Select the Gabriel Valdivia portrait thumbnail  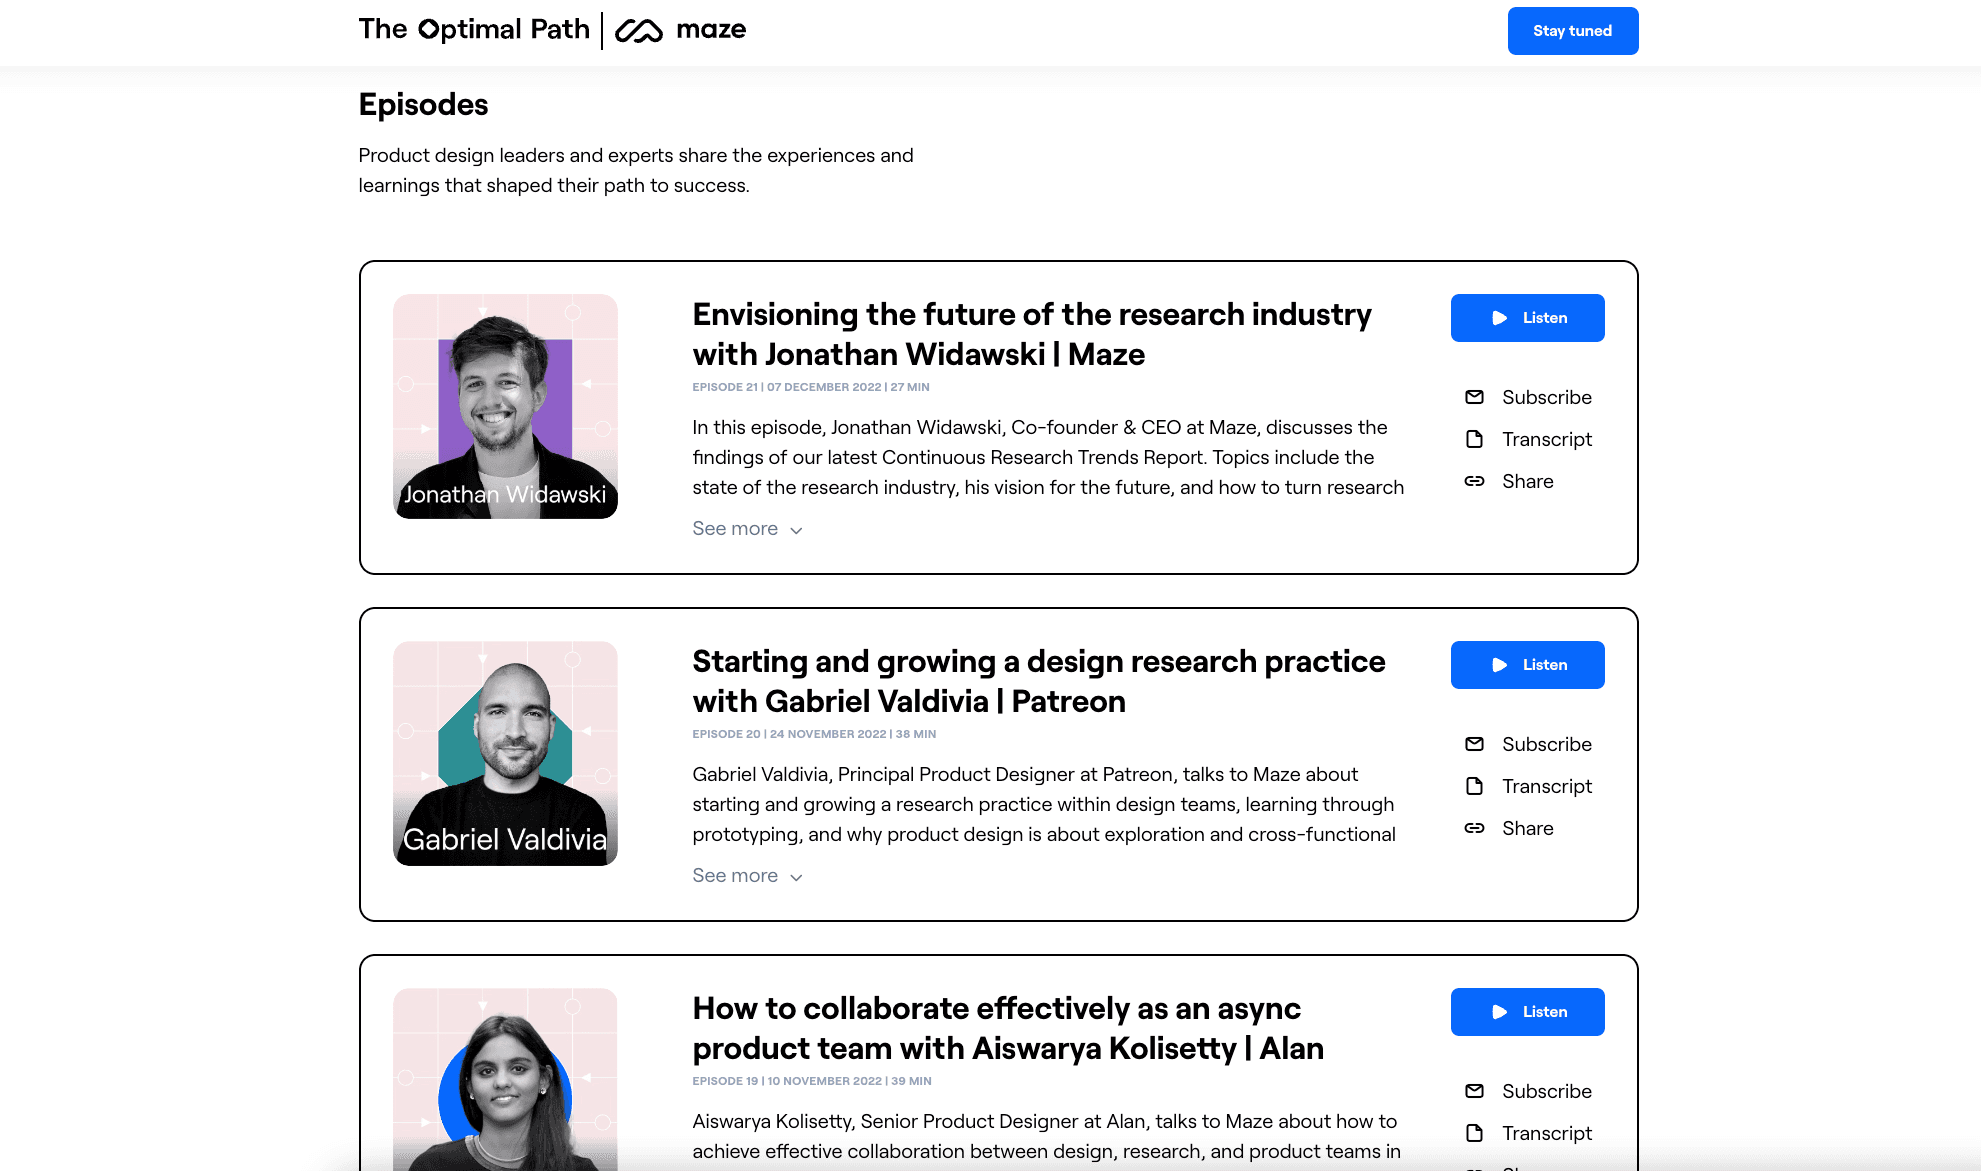(x=505, y=753)
